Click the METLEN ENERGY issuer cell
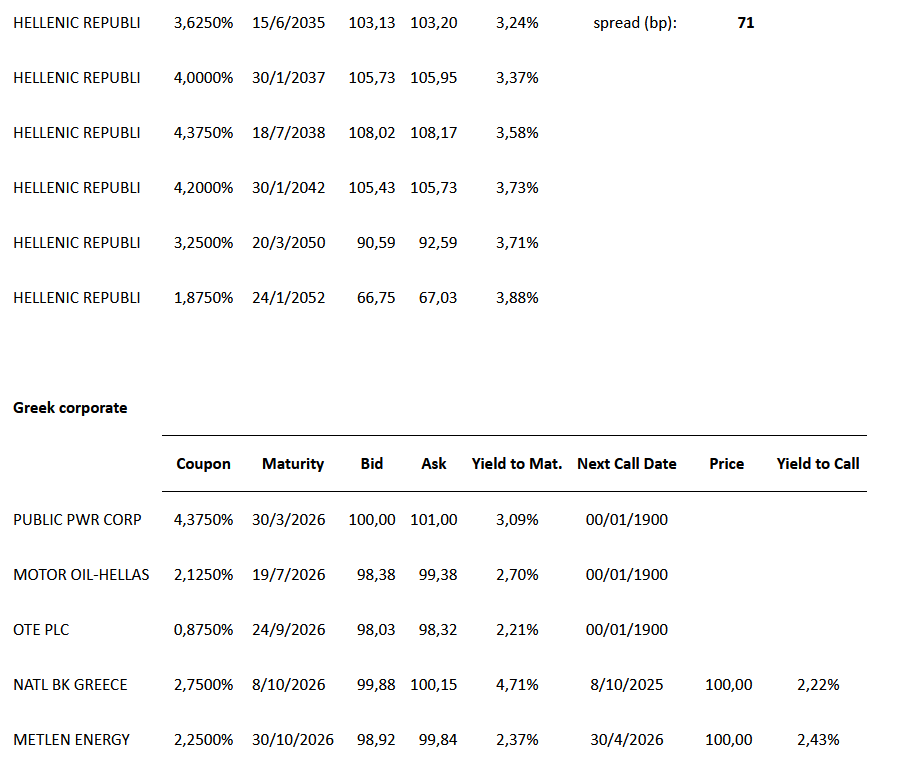This screenshot has width=914, height=759. [x=72, y=740]
